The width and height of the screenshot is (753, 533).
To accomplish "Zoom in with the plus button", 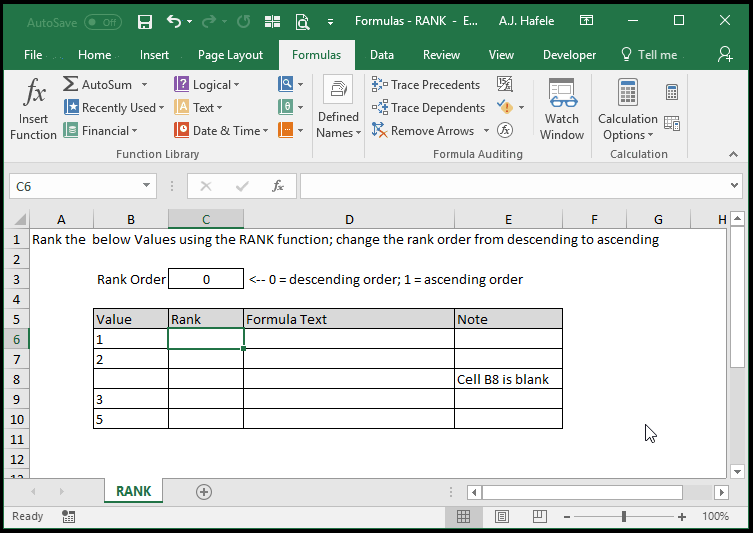I will pos(681,517).
